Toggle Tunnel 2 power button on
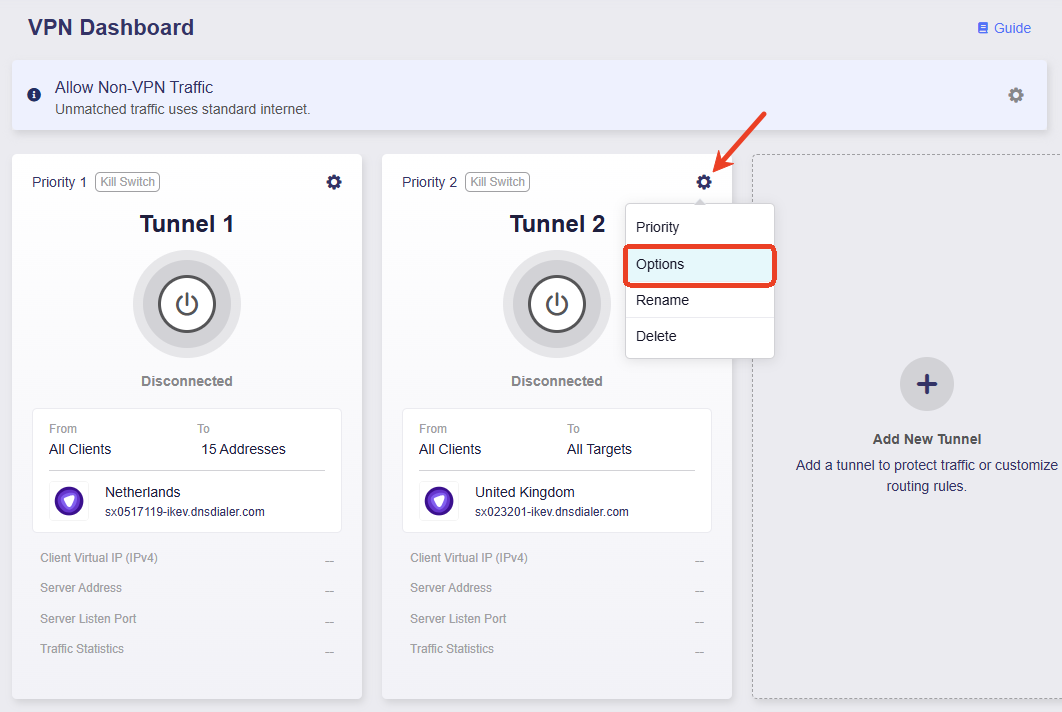 click(x=557, y=304)
